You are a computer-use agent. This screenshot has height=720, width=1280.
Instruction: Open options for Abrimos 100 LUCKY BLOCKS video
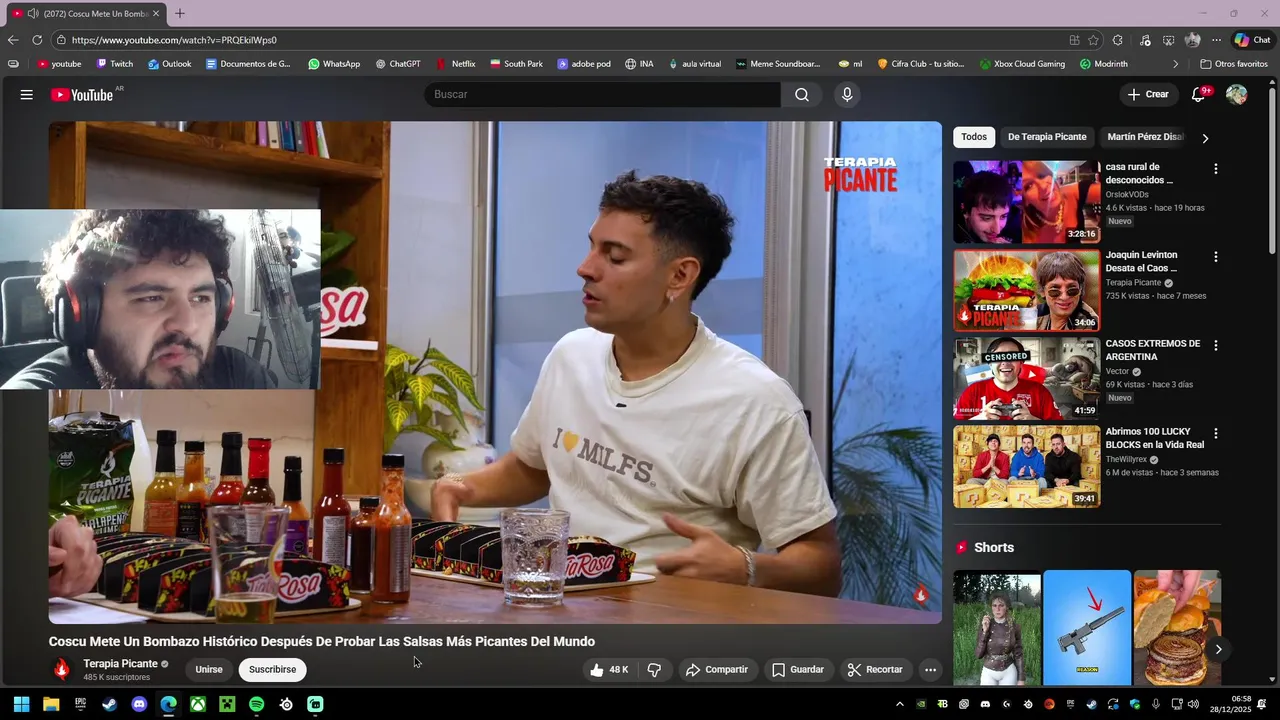[1216, 433]
